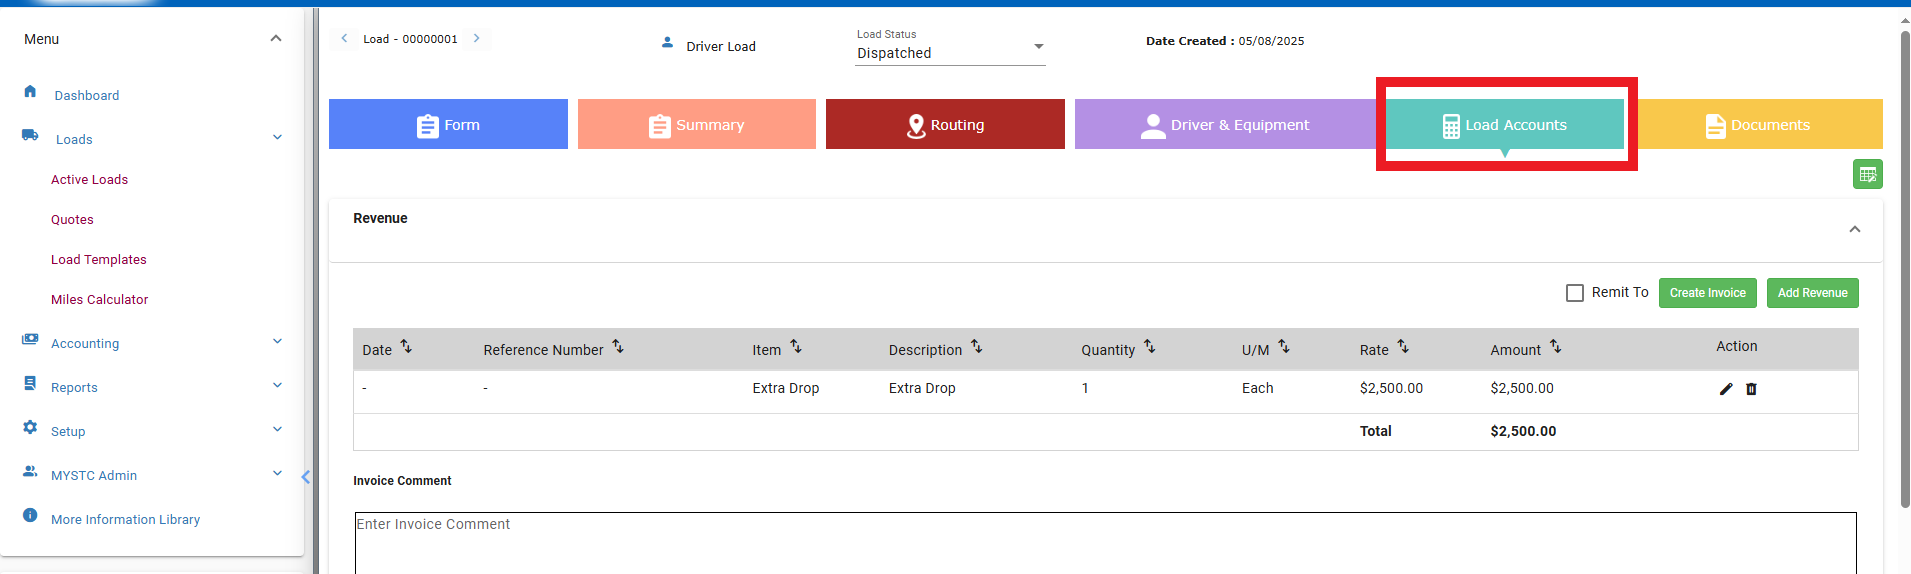
Task: Sort table by Date column arrows
Action: 406,347
